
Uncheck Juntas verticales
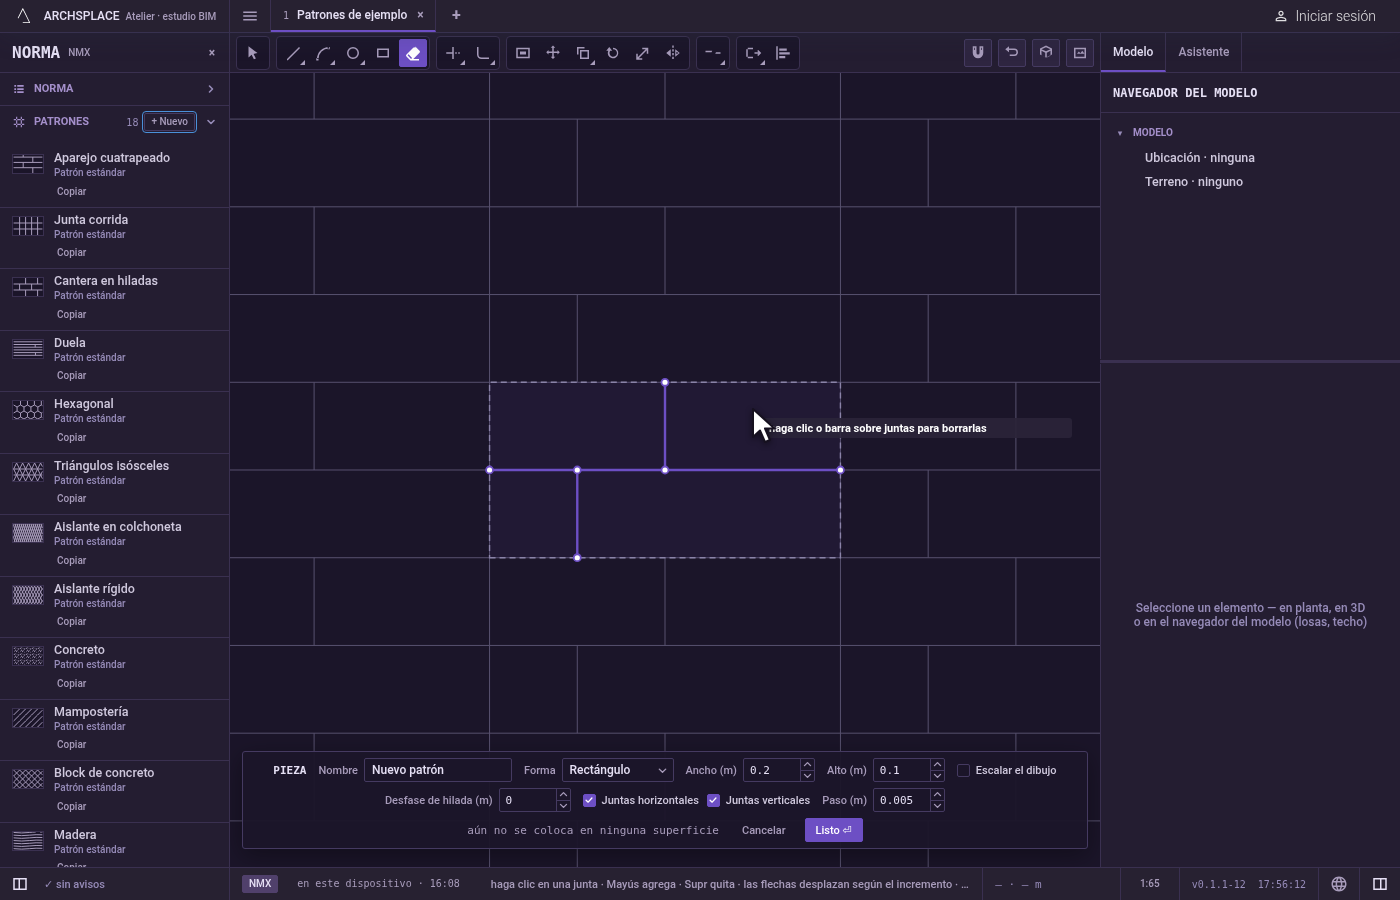click(x=714, y=800)
